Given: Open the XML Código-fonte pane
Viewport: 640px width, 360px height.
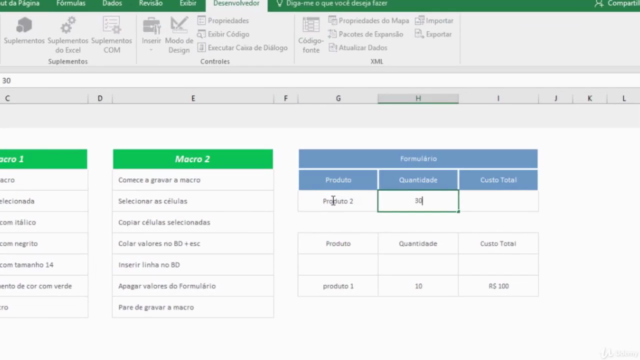Looking at the screenshot, I should pyautogui.click(x=311, y=35).
